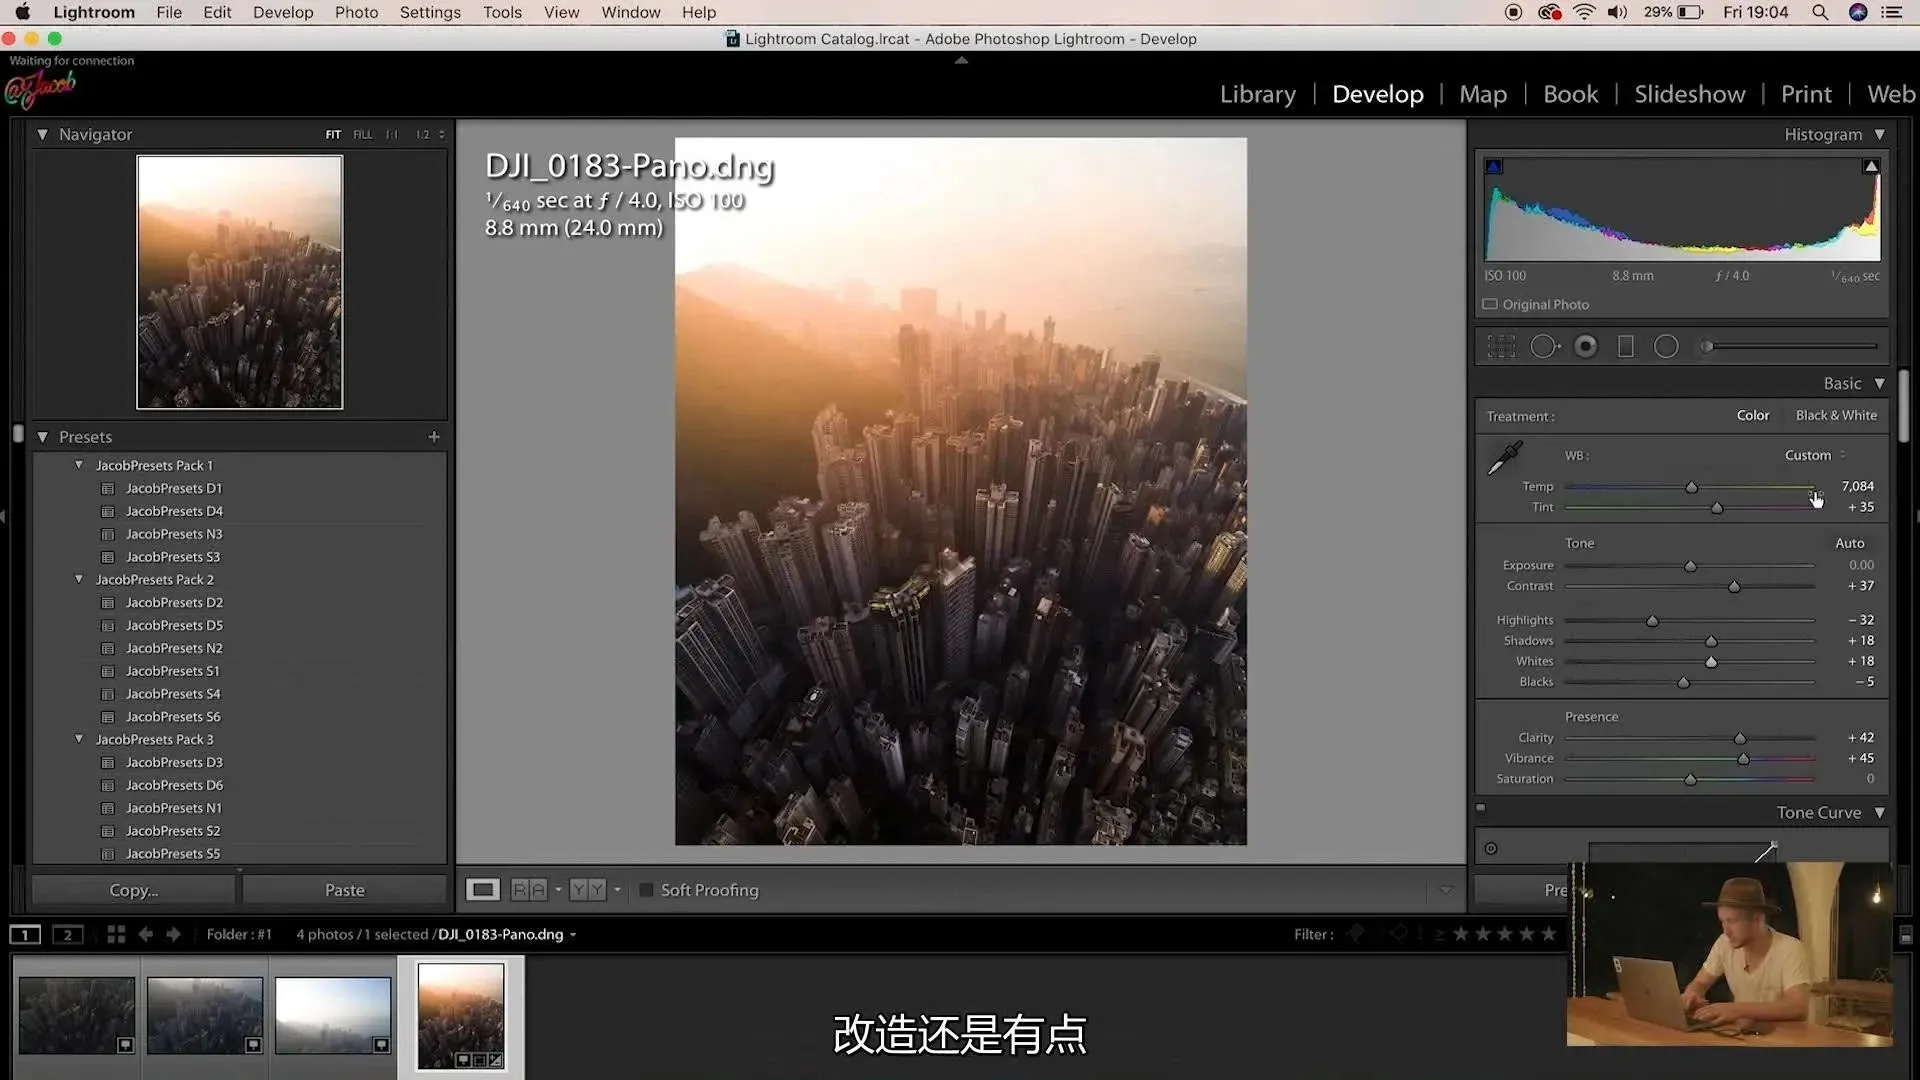The image size is (1920, 1080).
Task: Check the Original Photo box
Action: 1490,305
